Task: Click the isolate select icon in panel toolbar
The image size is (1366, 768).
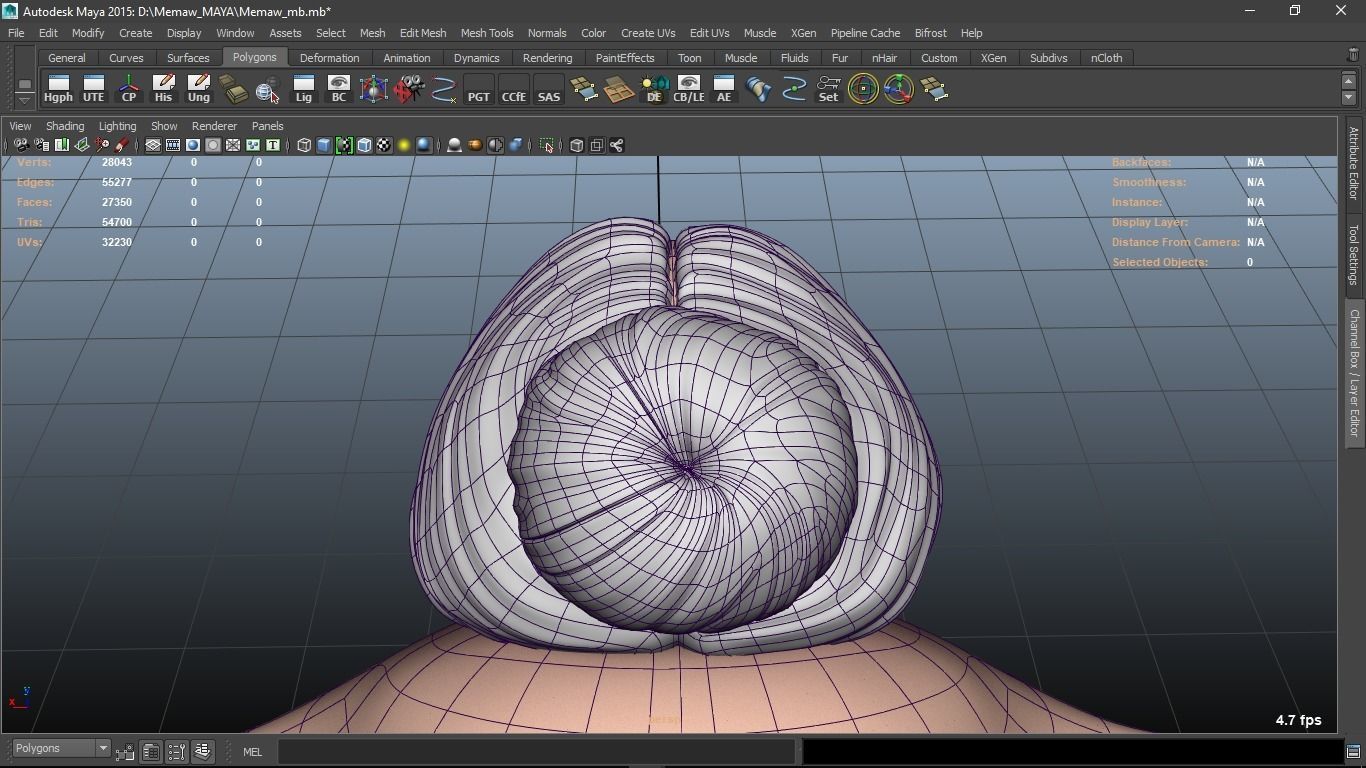Action: tap(547, 145)
